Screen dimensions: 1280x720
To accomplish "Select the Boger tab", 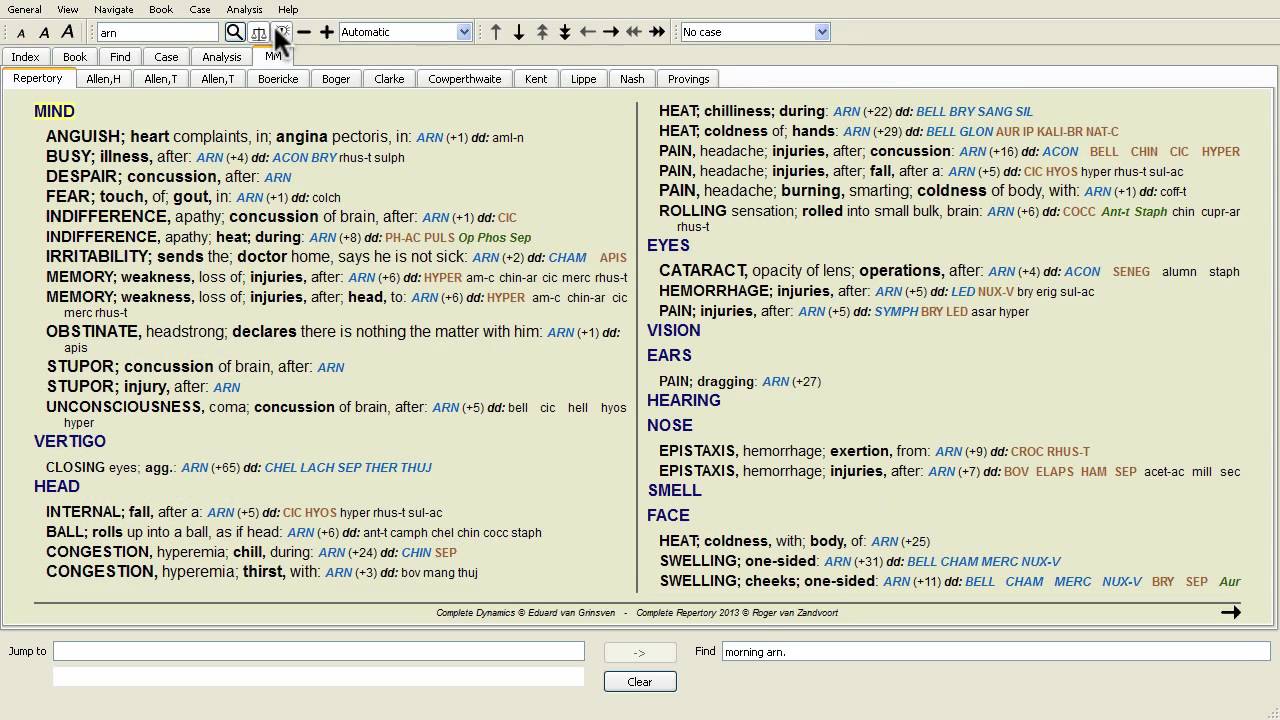I will point(336,79).
